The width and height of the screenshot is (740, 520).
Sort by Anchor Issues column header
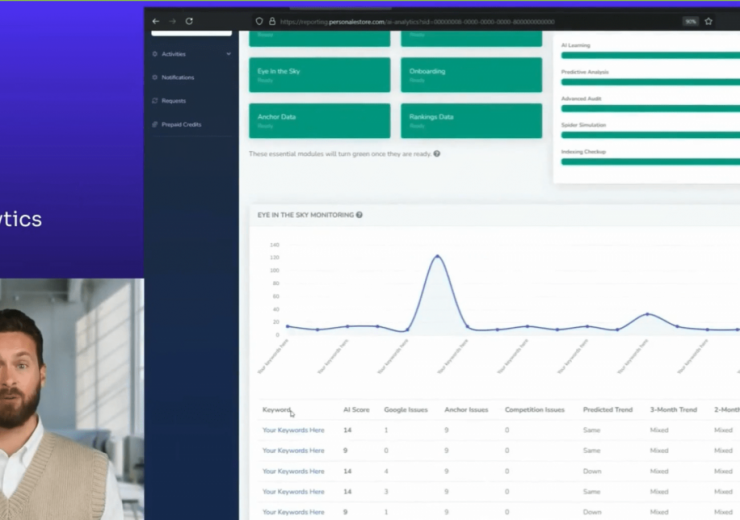466,410
